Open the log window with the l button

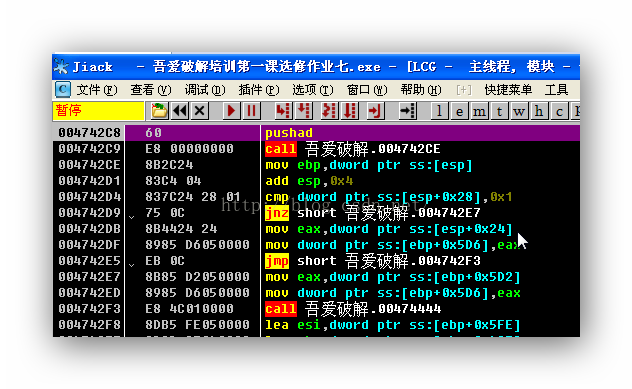pos(439,111)
